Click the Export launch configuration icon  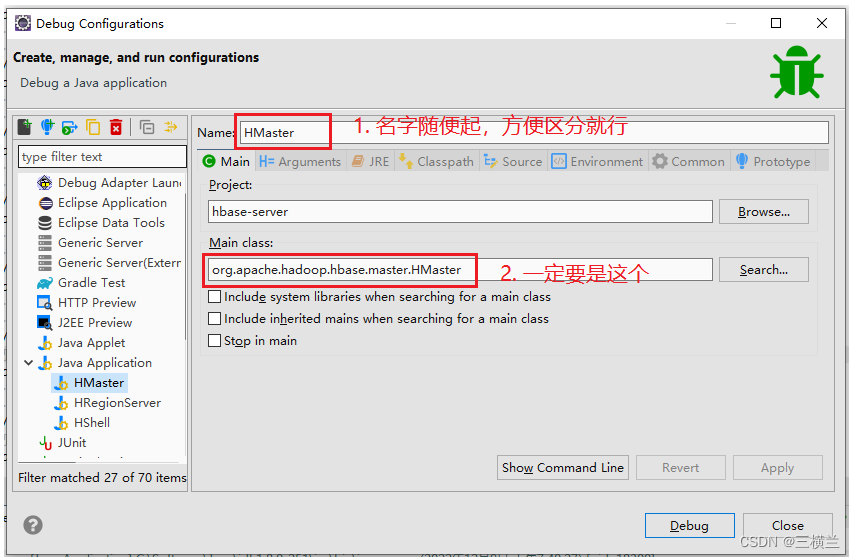click(x=70, y=127)
